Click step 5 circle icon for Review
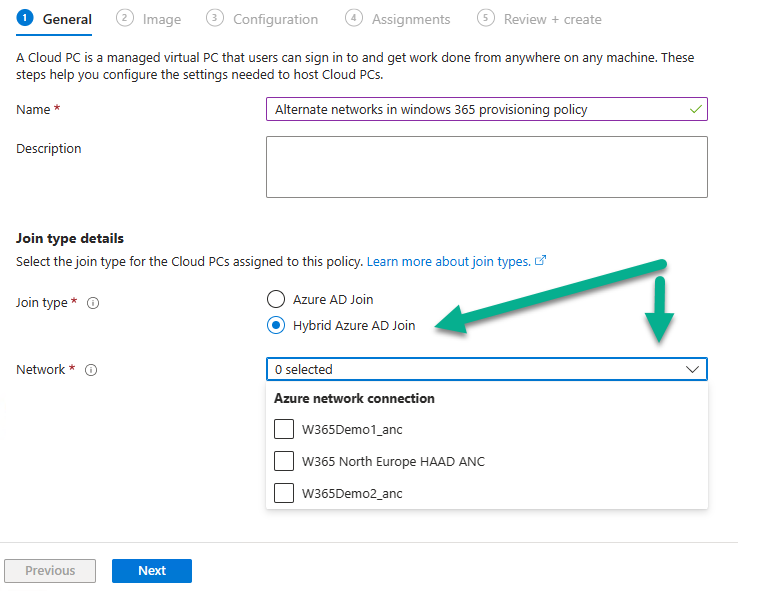This screenshot has width=772, height=591. (x=485, y=18)
